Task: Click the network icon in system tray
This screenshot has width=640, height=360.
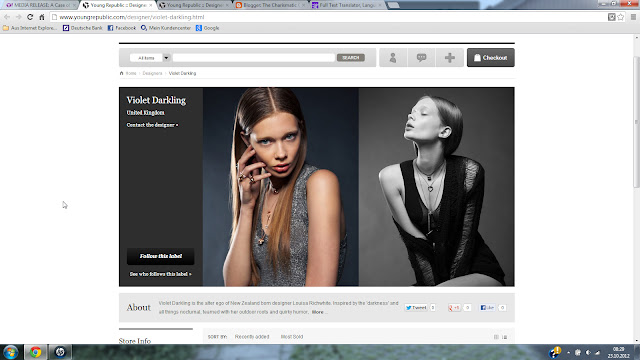Action: pyautogui.click(x=598, y=352)
